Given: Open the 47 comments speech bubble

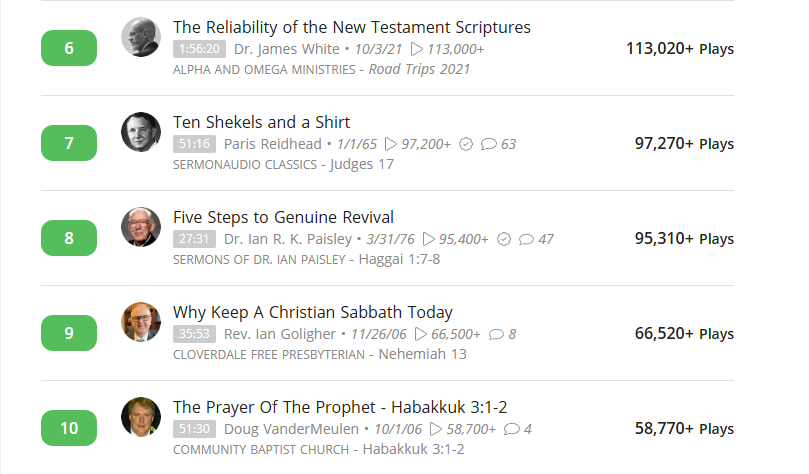Looking at the screenshot, I should click(x=527, y=239).
